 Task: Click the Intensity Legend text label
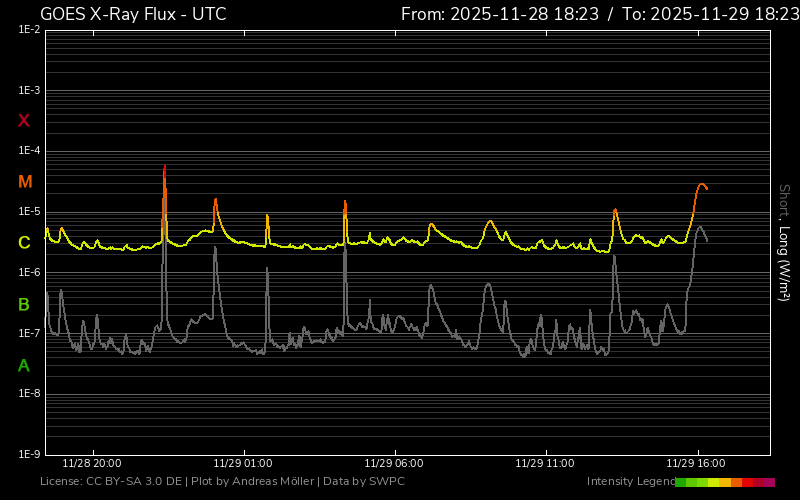click(629, 482)
